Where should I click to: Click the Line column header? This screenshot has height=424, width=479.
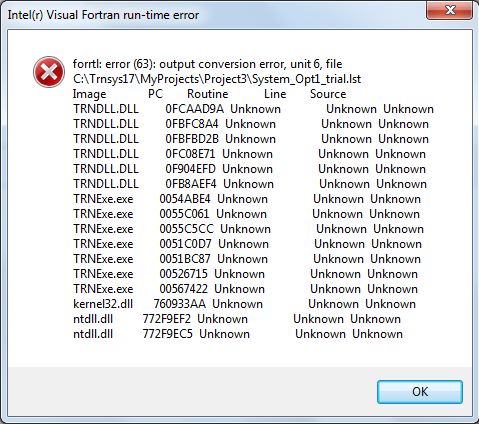275,94
